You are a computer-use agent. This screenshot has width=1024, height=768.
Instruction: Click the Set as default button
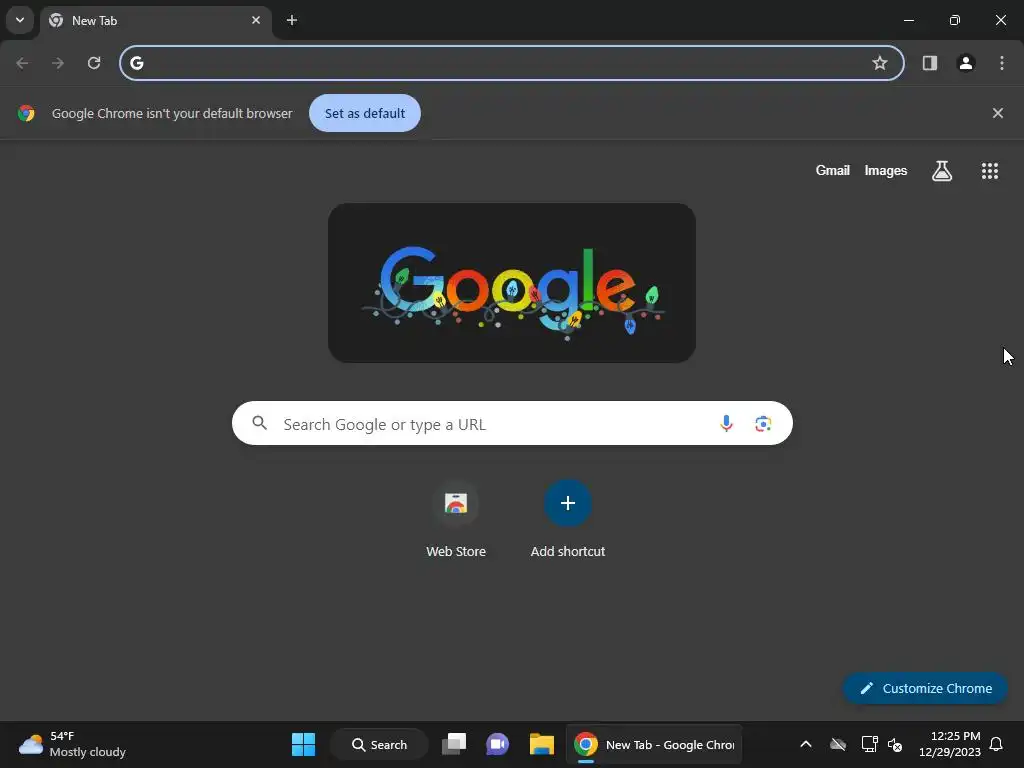point(365,113)
